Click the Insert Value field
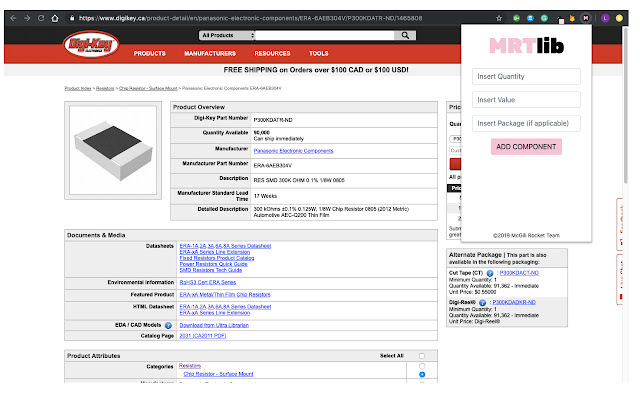This screenshot has width=640, height=400. point(526,100)
